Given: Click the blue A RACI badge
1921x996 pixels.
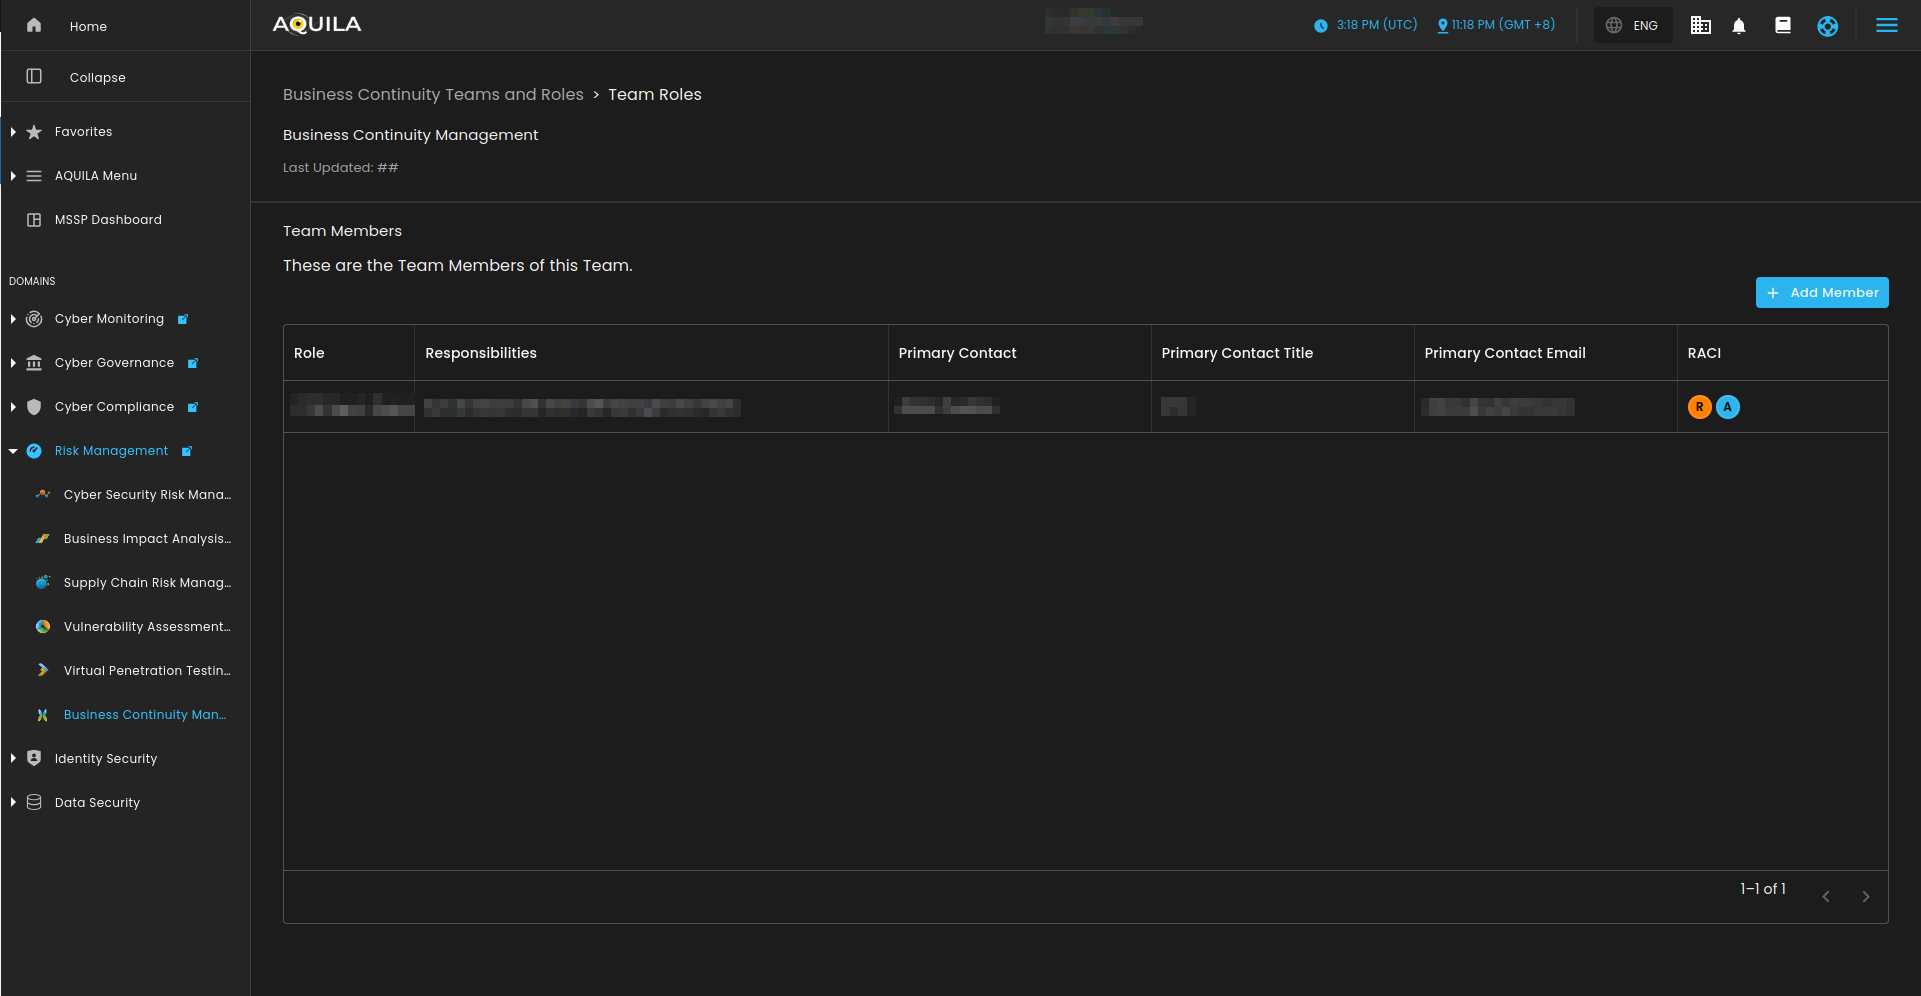Looking at the screenshot, I should (x=1727, y=407).
